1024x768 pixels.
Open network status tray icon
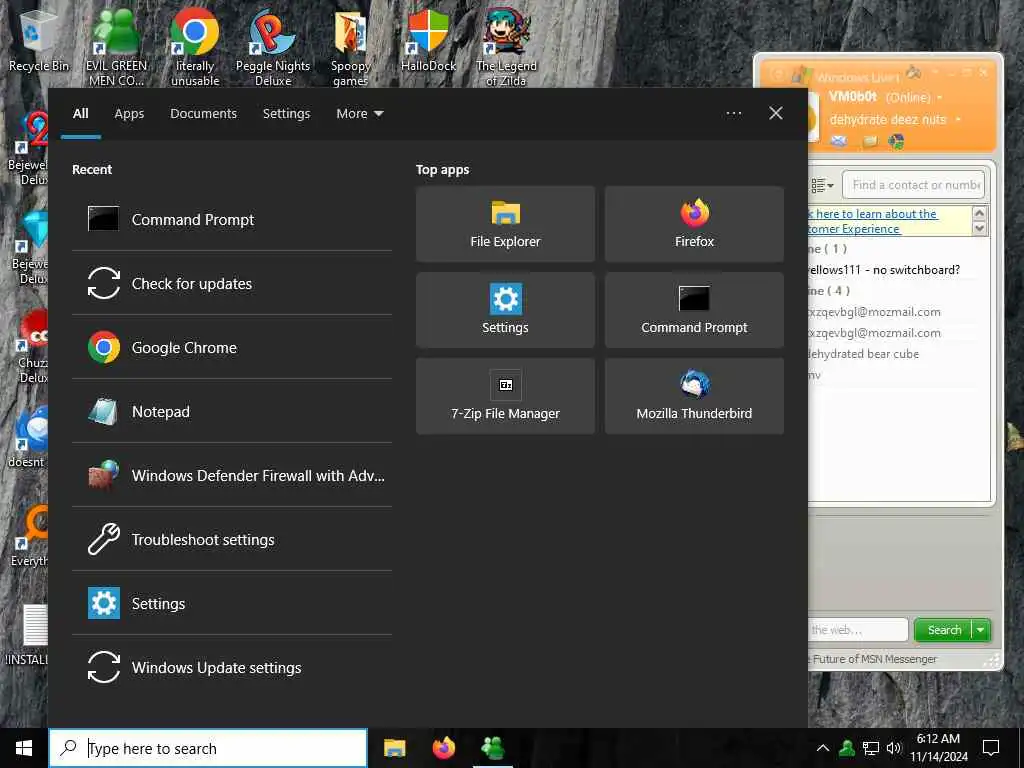(871, 748)
